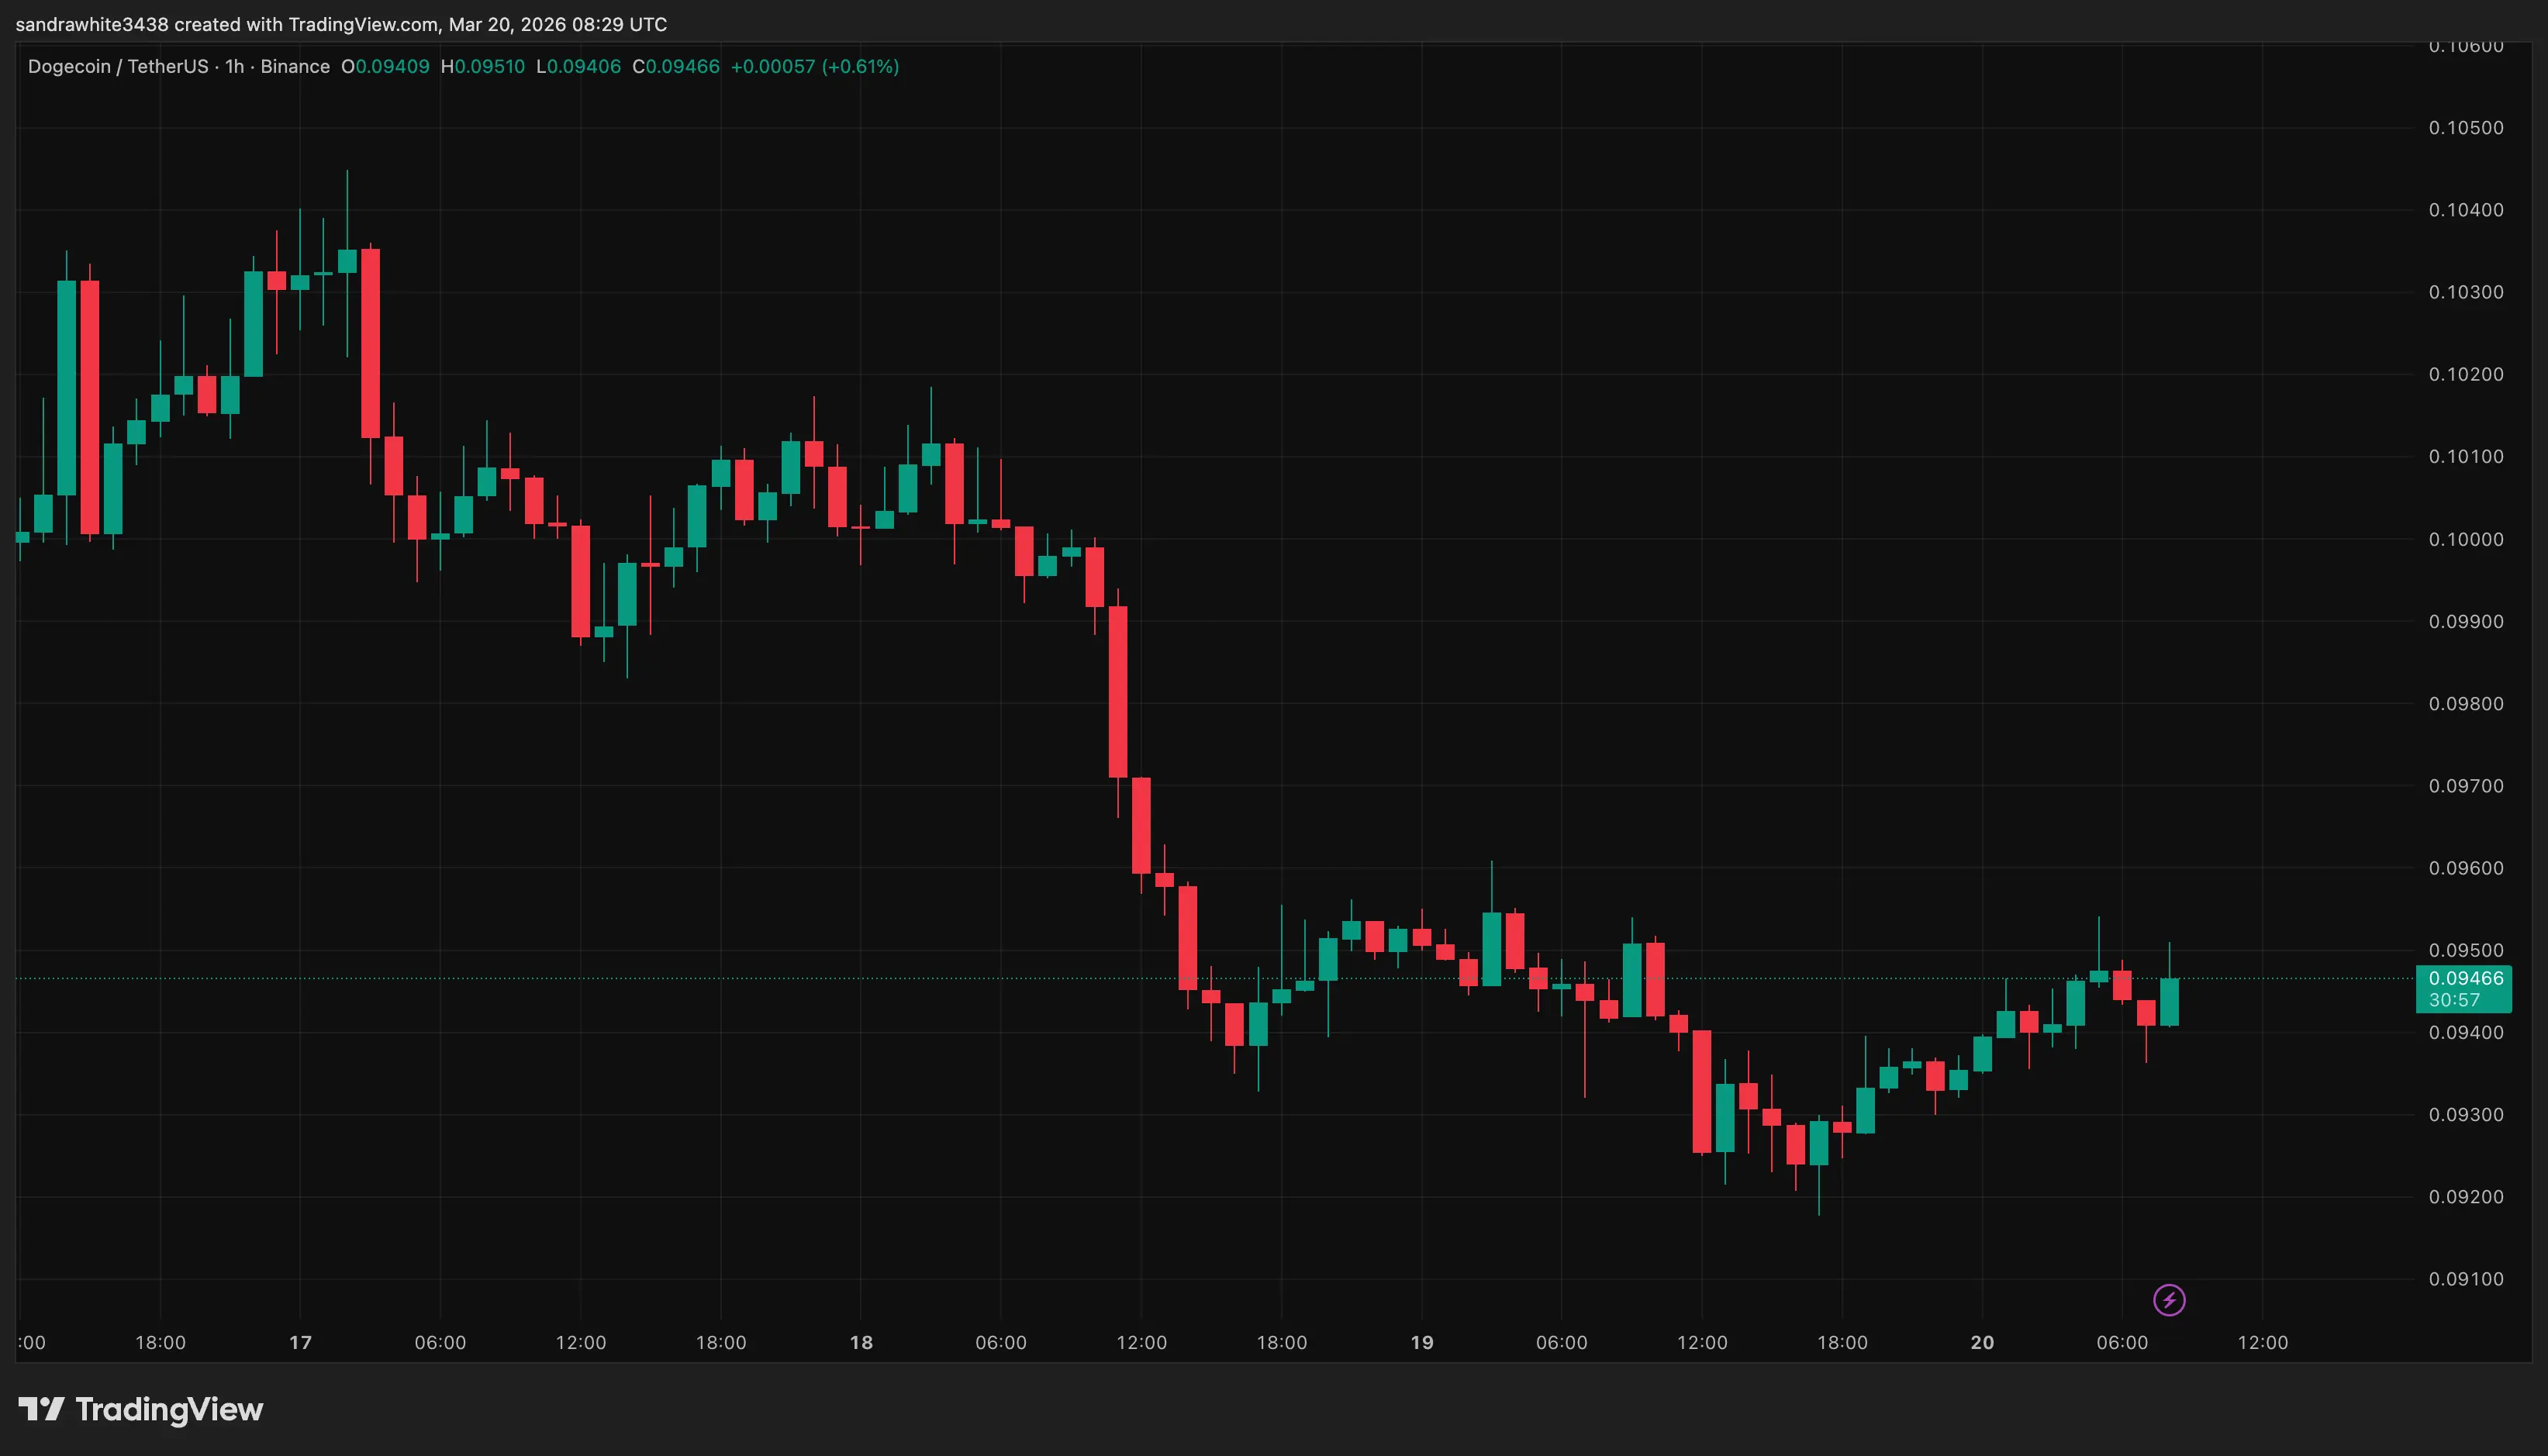Screen dimensions: 2548x1456
Task: Click the latest green candle on the chart
Action: [2169, 1002]
